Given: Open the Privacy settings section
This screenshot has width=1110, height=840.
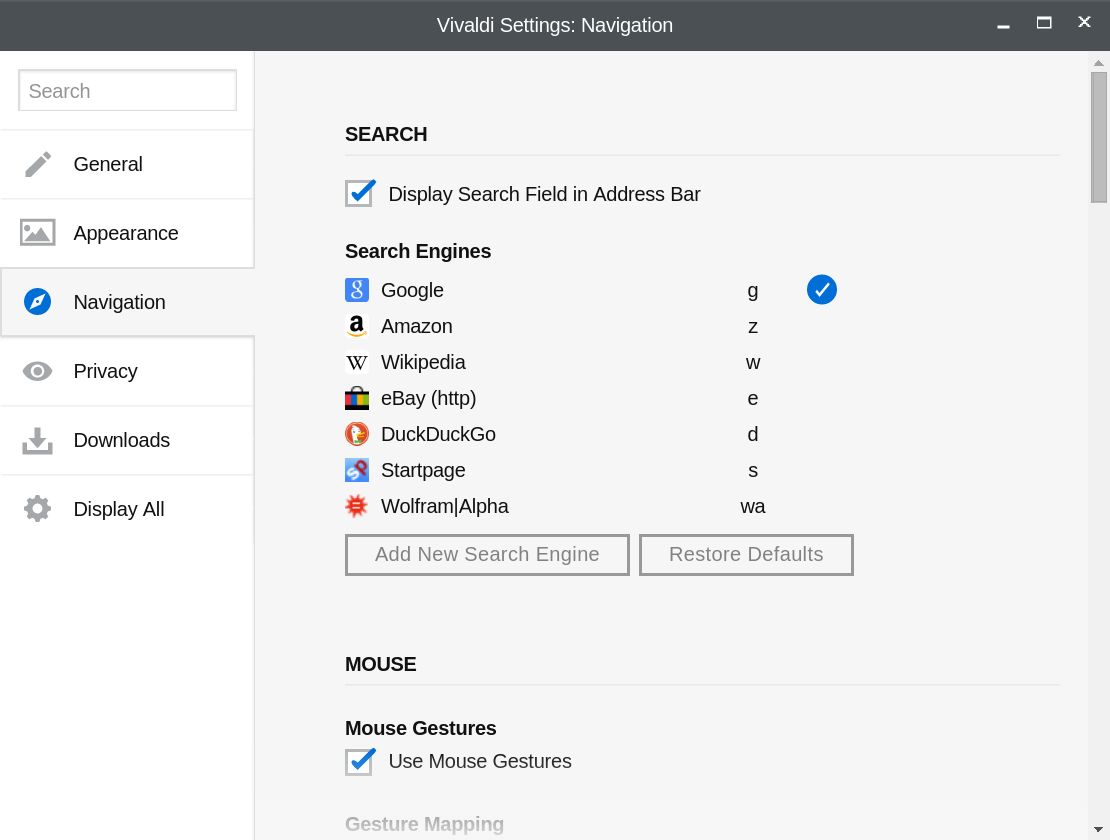Looking at the screenshot, I should pyautogui.click(x=105, y=371).
